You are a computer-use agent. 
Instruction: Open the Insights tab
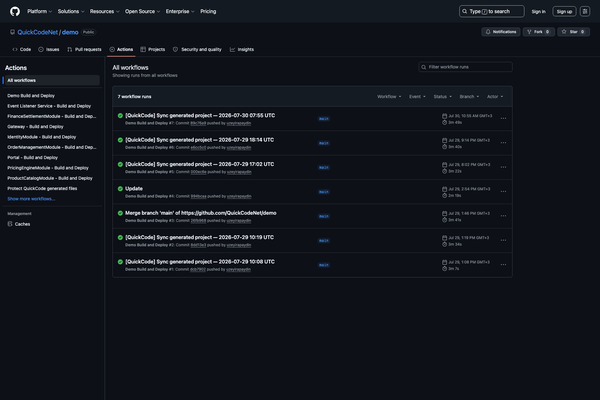point(242,49)
